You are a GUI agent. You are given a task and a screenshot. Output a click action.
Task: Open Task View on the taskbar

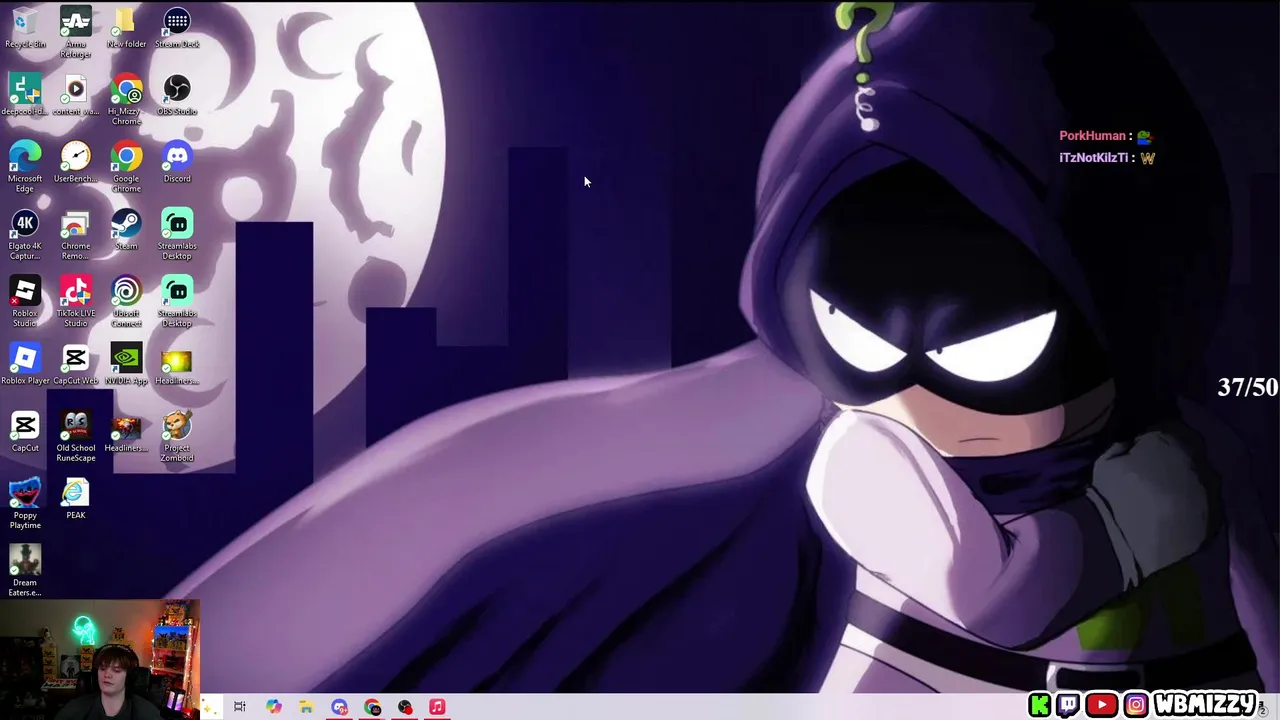240,707
